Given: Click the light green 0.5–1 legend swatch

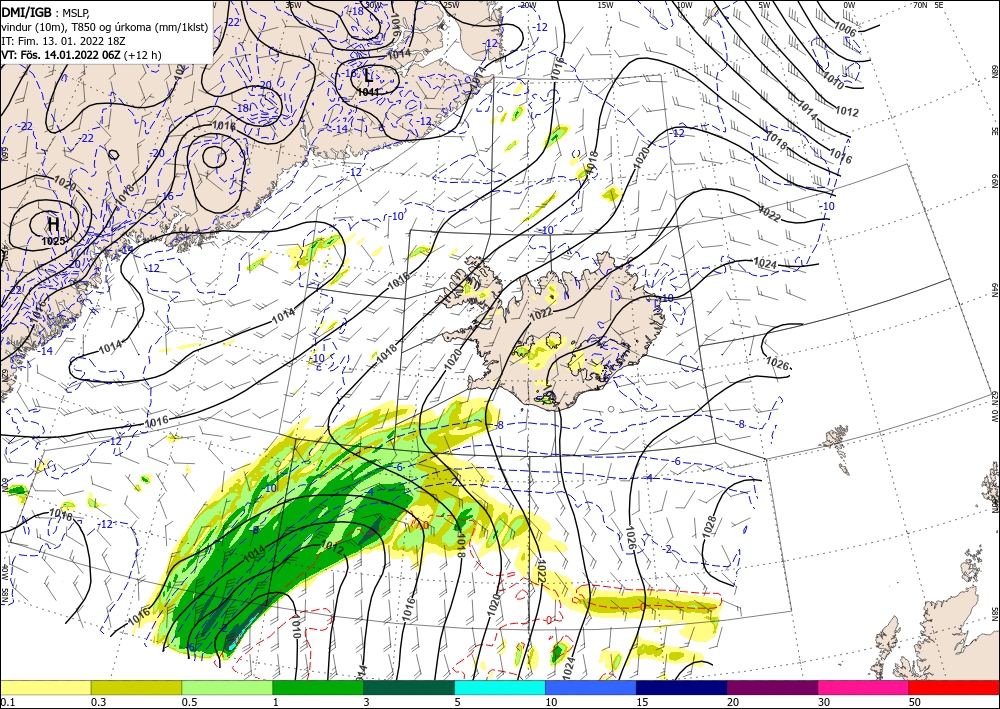Looking at the screenshot, I should 227,687.
